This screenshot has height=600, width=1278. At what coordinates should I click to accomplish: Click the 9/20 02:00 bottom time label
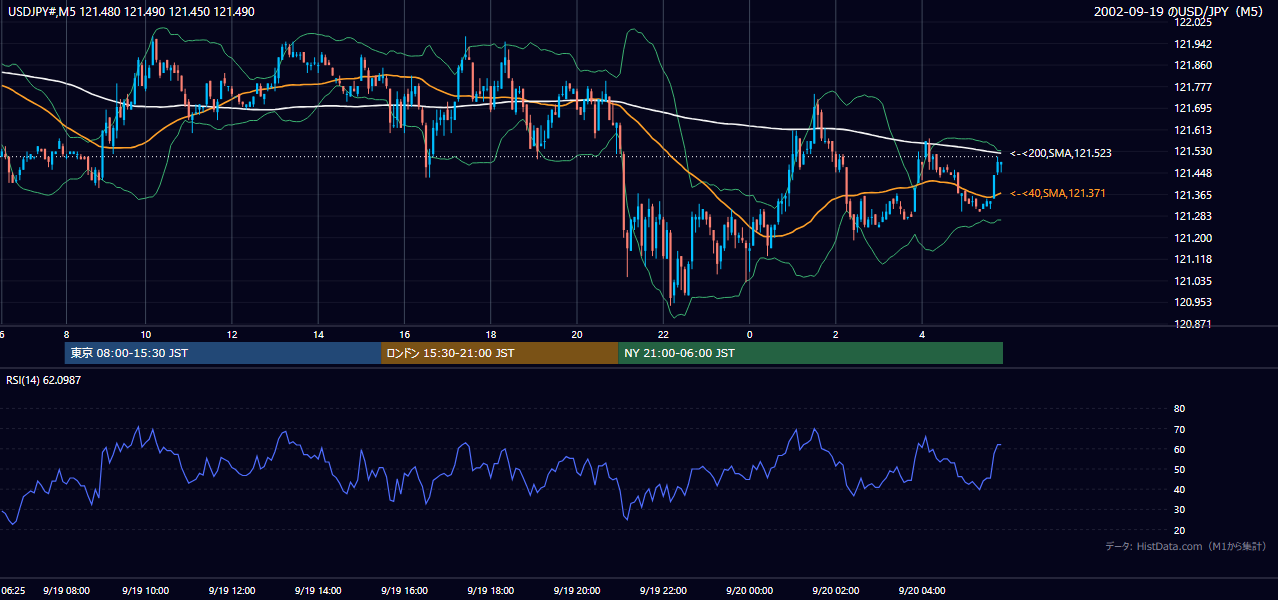point(836,591)
